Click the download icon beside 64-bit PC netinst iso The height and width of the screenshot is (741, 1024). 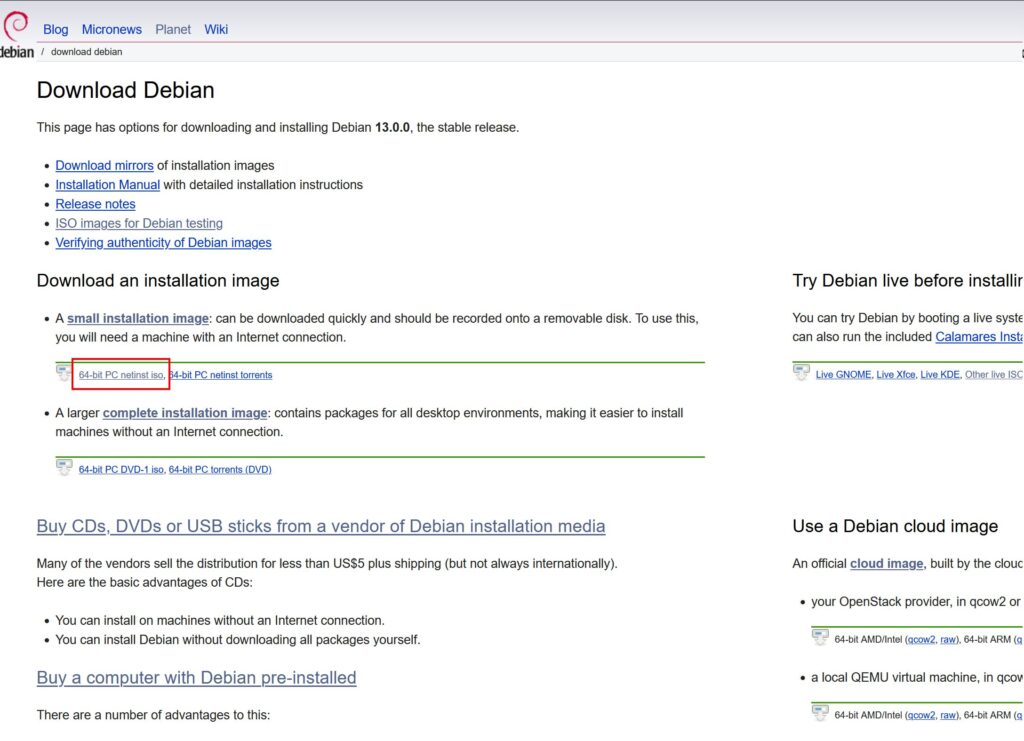coord(63,373)
